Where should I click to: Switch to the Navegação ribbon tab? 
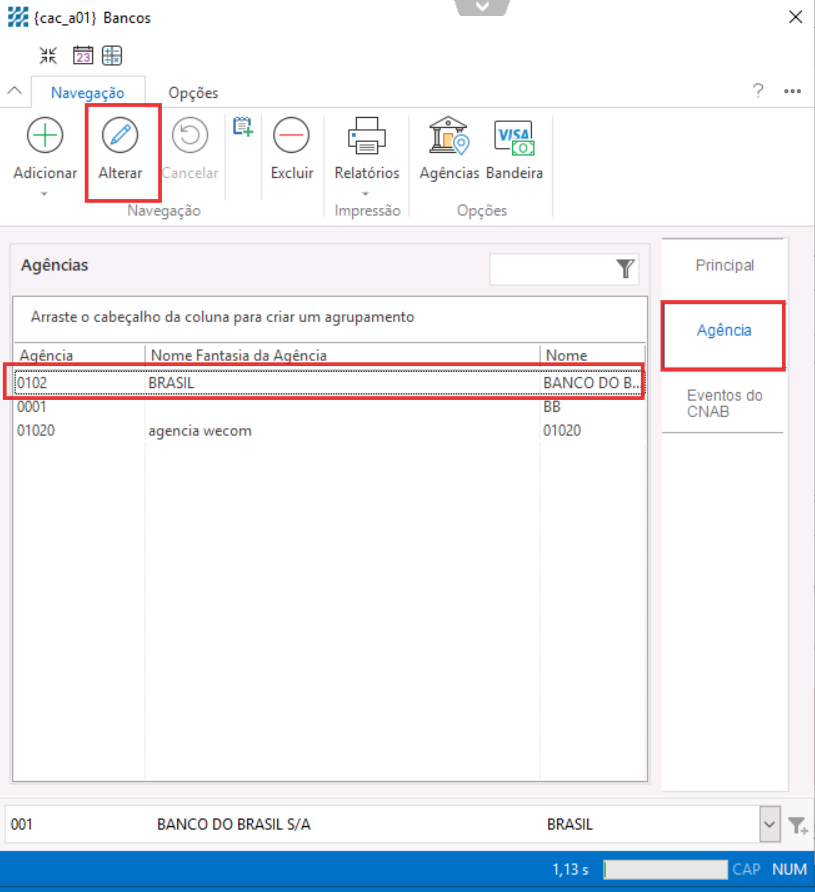tap(88, 93)
